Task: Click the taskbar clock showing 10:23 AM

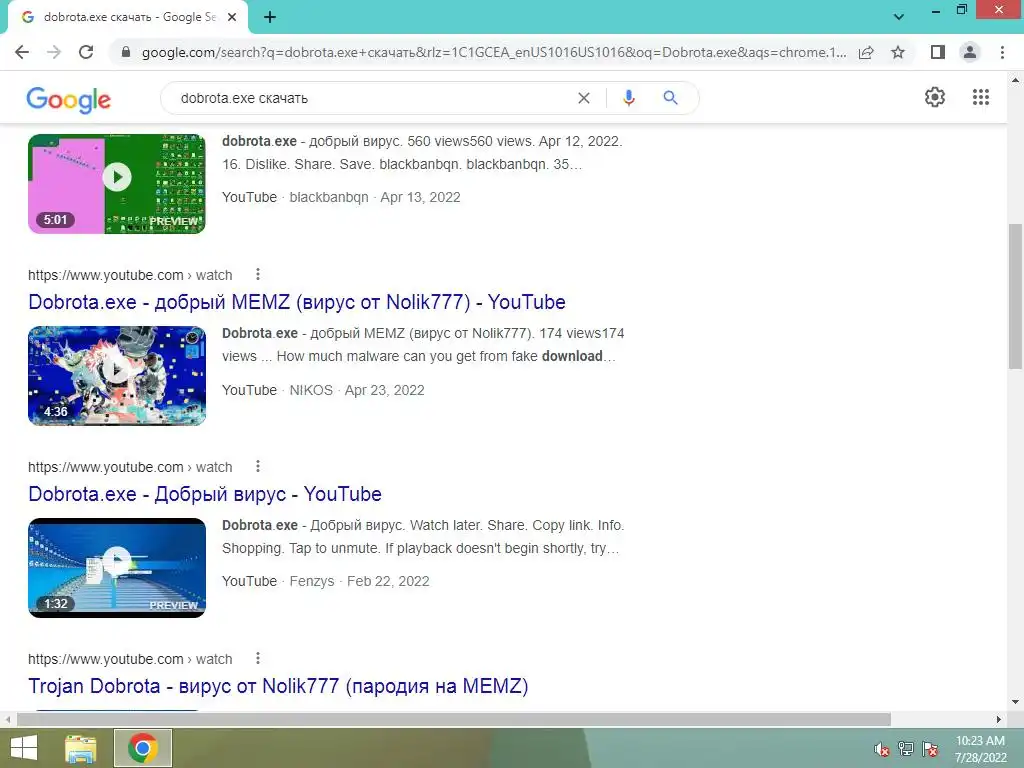Action: tap(980, 749)
